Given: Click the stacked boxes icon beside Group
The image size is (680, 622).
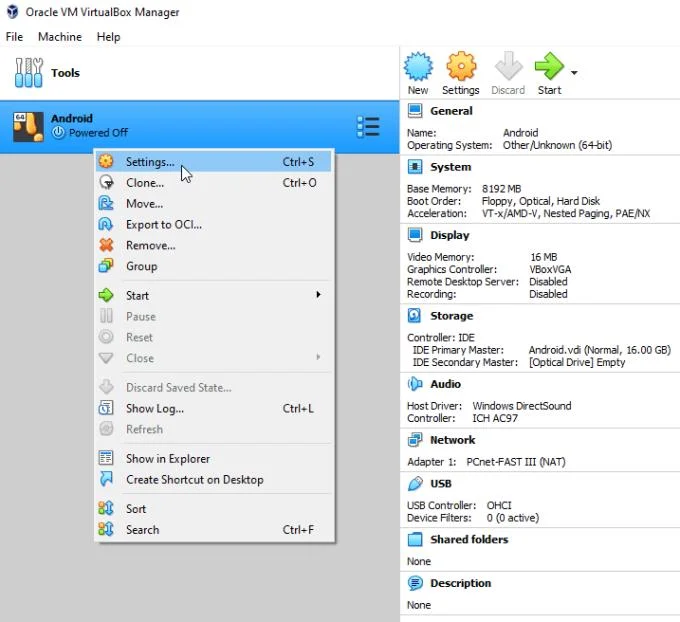Looking at the screenshot, I should (106, 265).
